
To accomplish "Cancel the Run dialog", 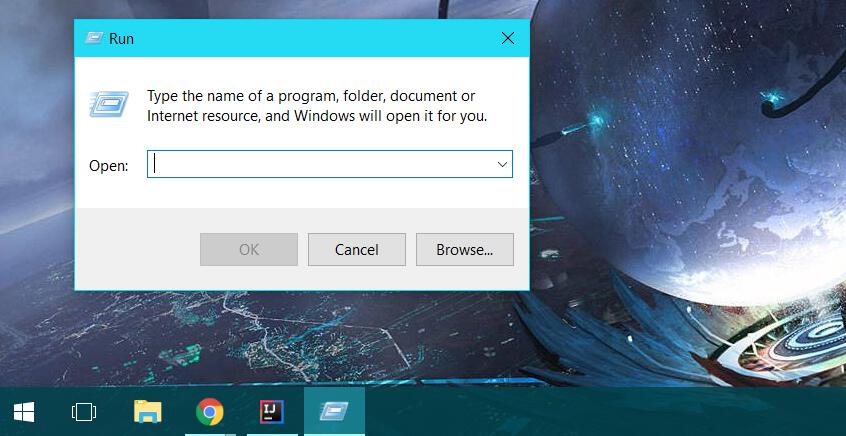I will pyautogui.click(x=357, y=249).
